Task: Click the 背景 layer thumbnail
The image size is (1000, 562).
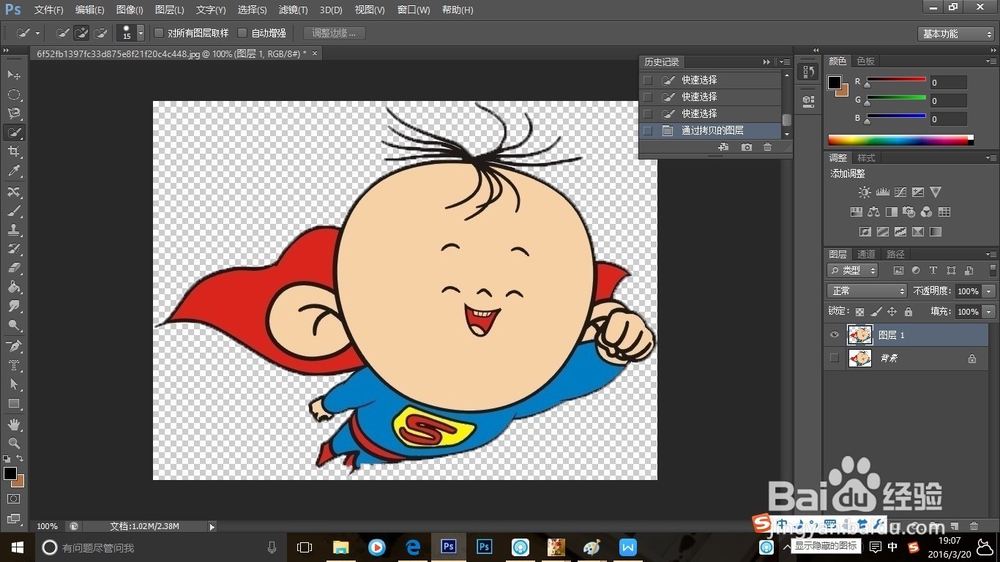Action: [860, 359]
